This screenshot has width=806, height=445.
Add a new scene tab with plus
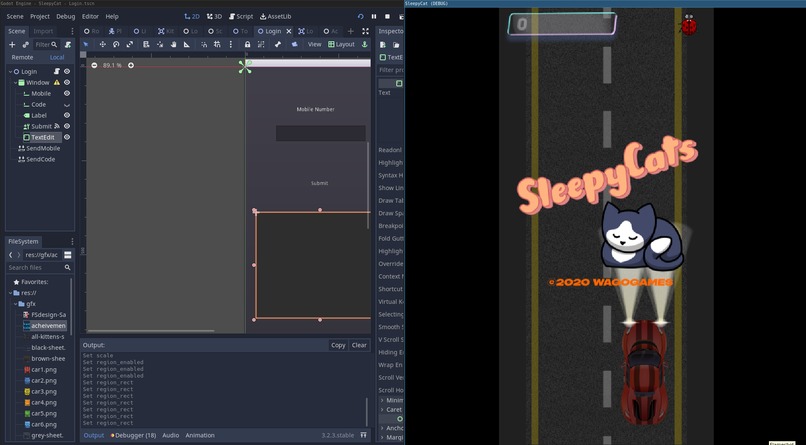pos(351,31)
